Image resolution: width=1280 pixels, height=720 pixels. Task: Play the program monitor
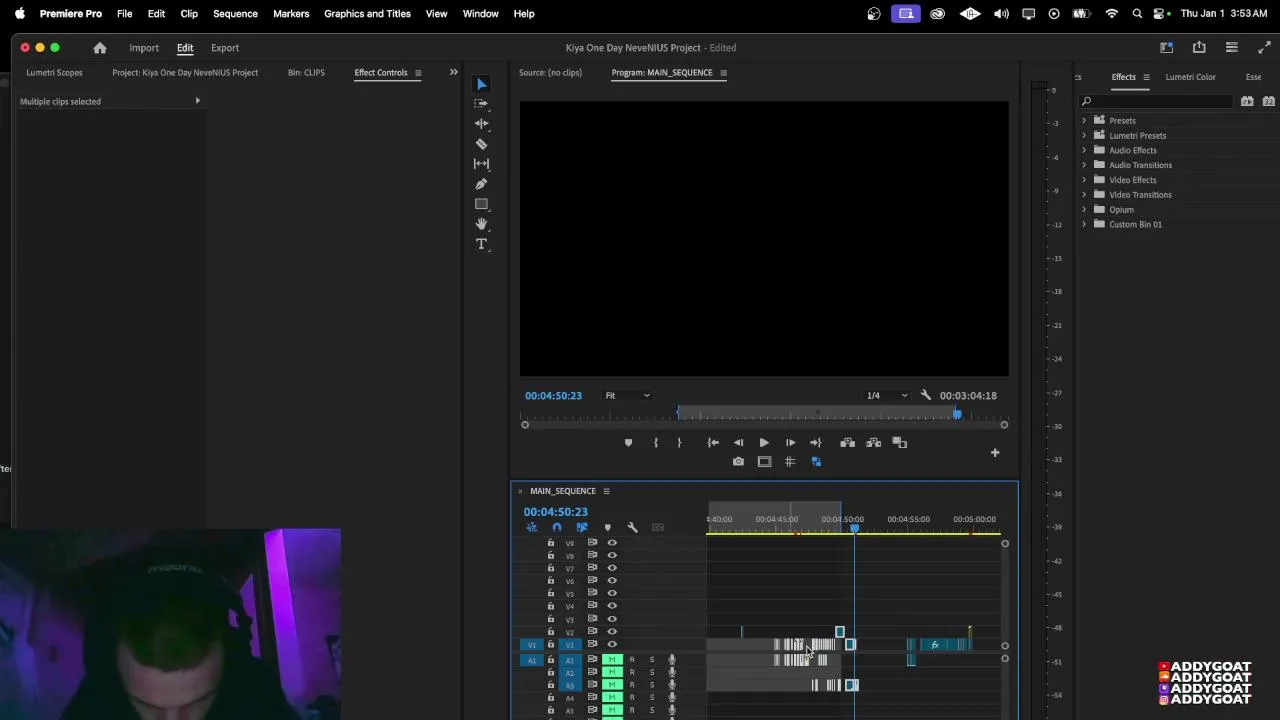coord(764,443)
